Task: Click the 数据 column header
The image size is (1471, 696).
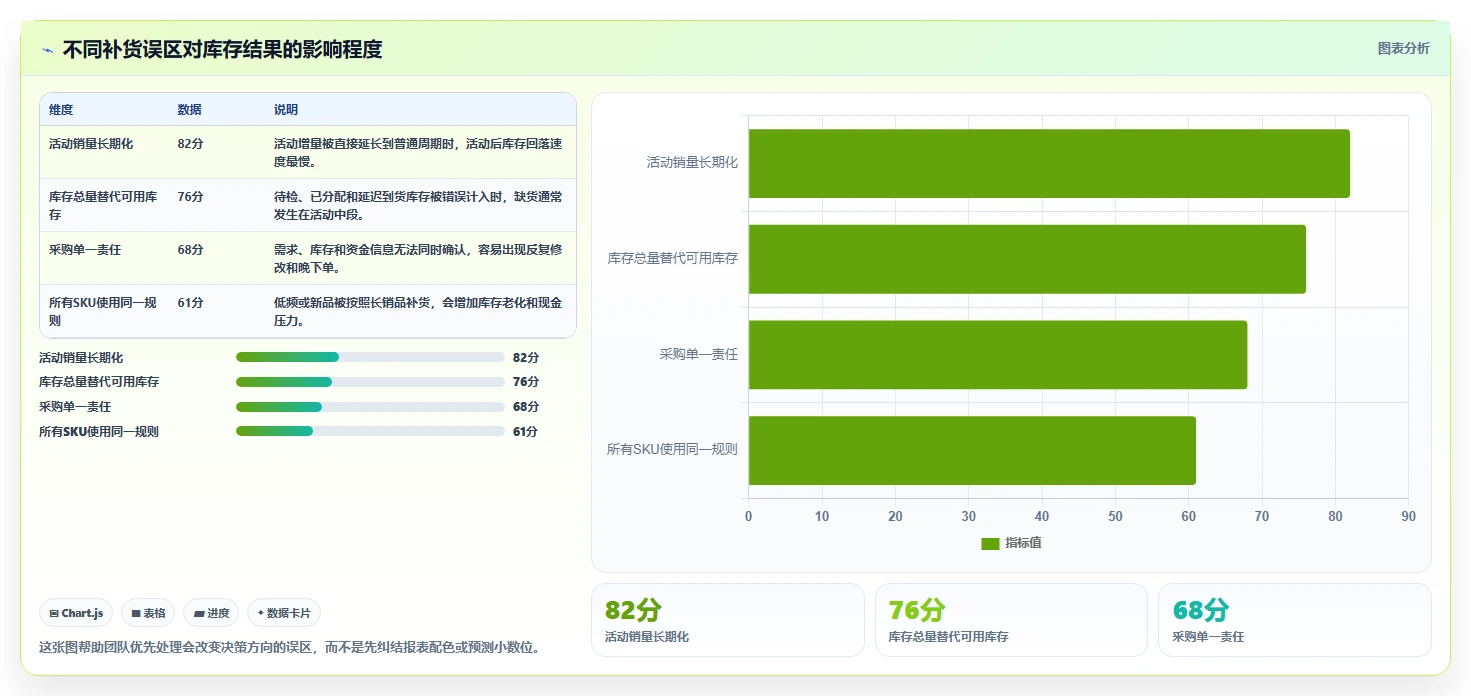Action: pyautogui.click(x=190, y=110)
